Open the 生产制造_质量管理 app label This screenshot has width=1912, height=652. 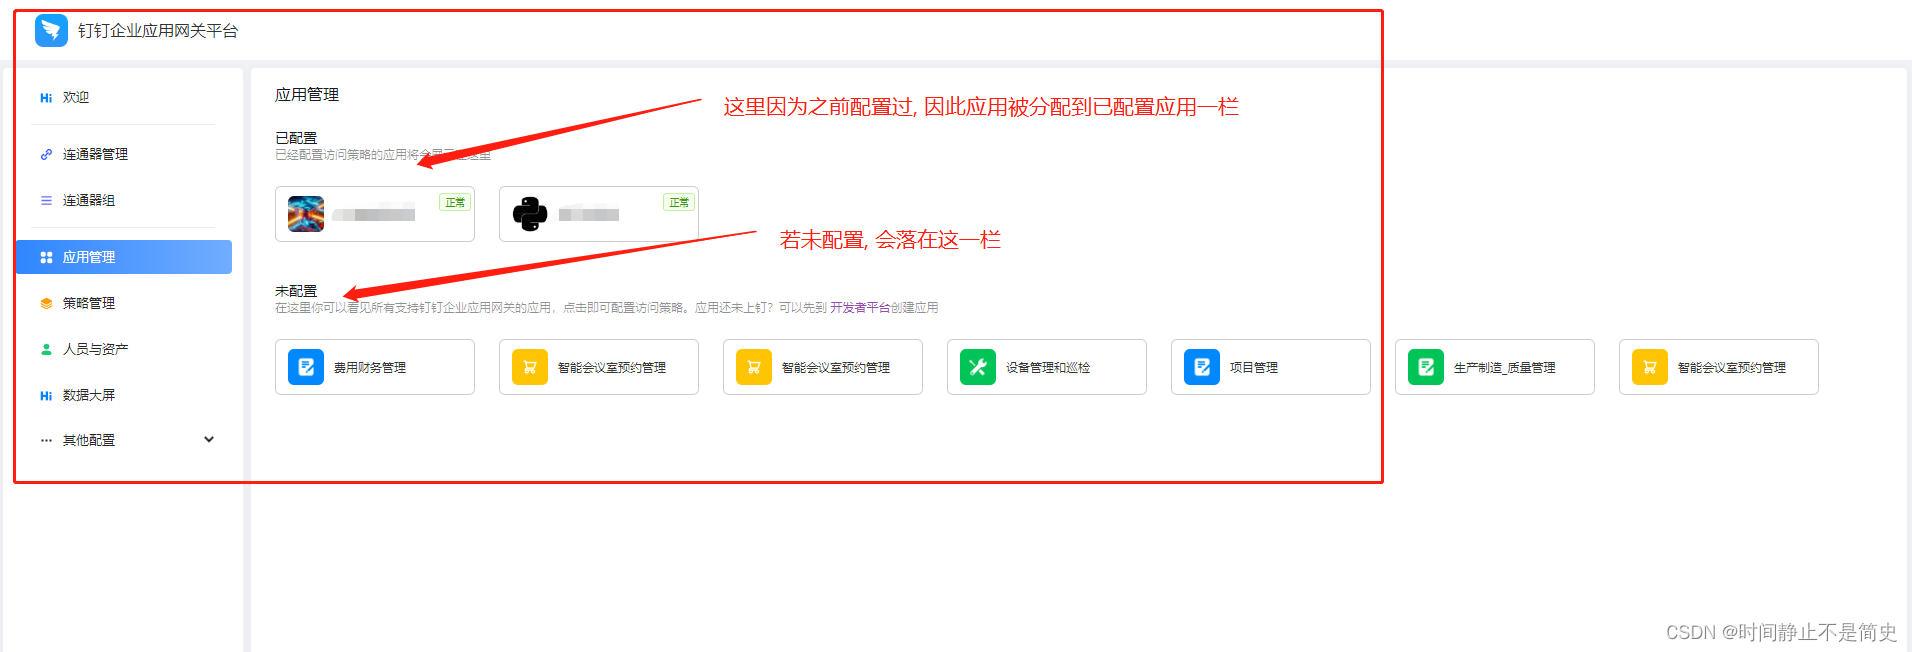(x=1504, y=368)
